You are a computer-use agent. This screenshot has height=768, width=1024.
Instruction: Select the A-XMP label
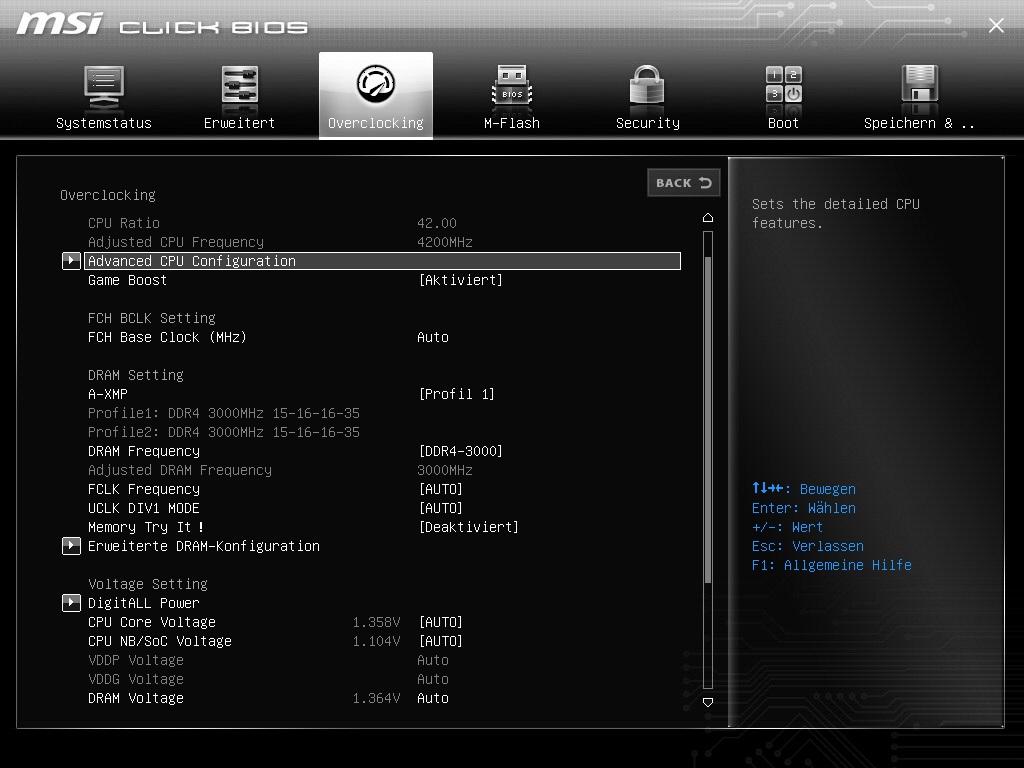(108, 394)
